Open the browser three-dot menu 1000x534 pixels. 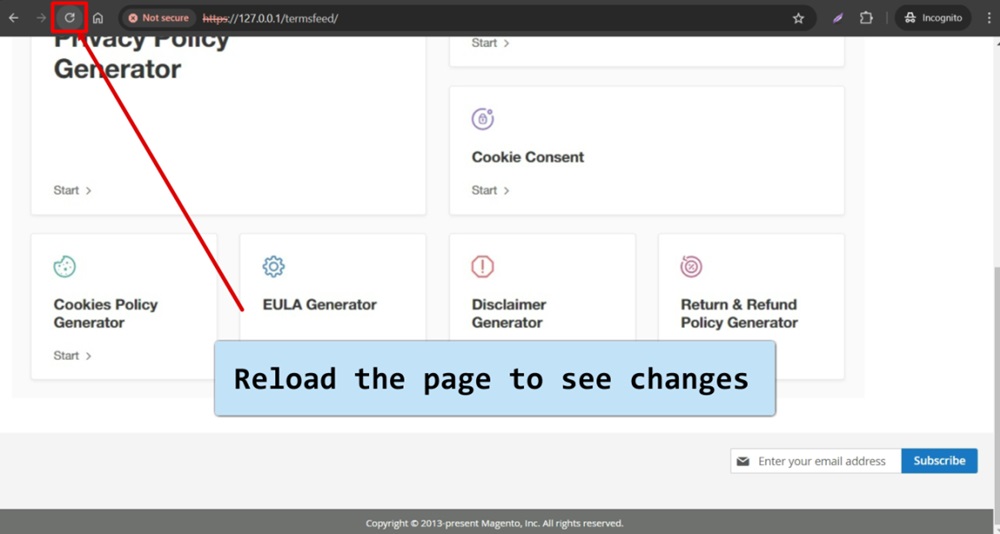989,18
